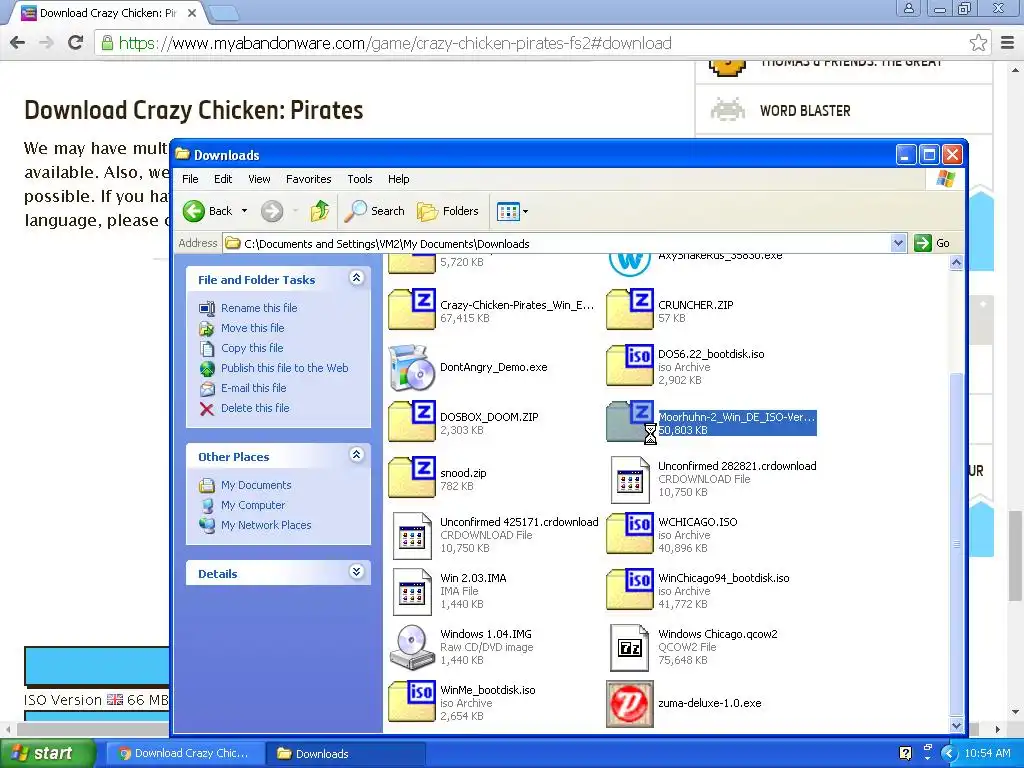Select Win 2.03.IMA file icon
The image size is (1024, 768).
click(411, 592)
